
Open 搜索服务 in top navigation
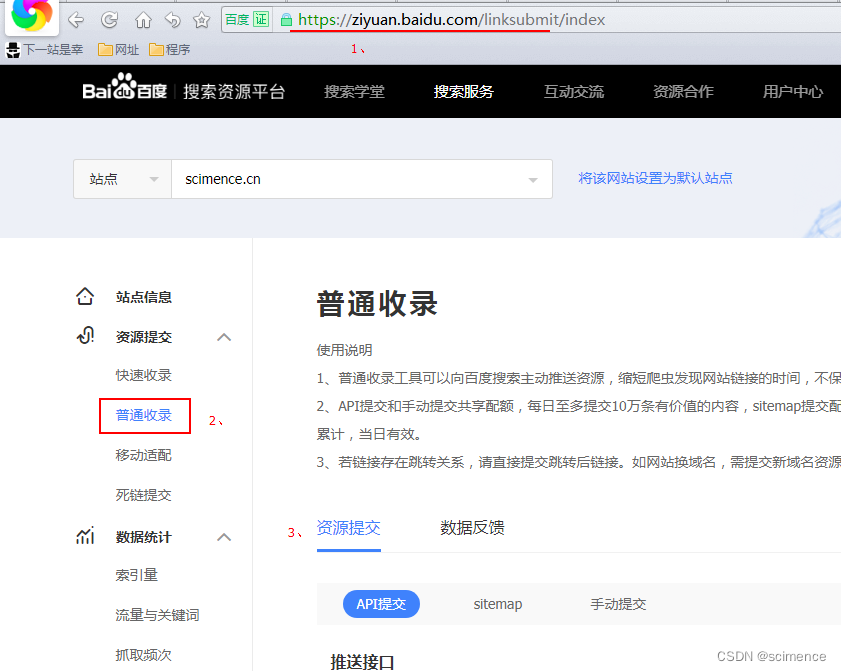[463, 92]
